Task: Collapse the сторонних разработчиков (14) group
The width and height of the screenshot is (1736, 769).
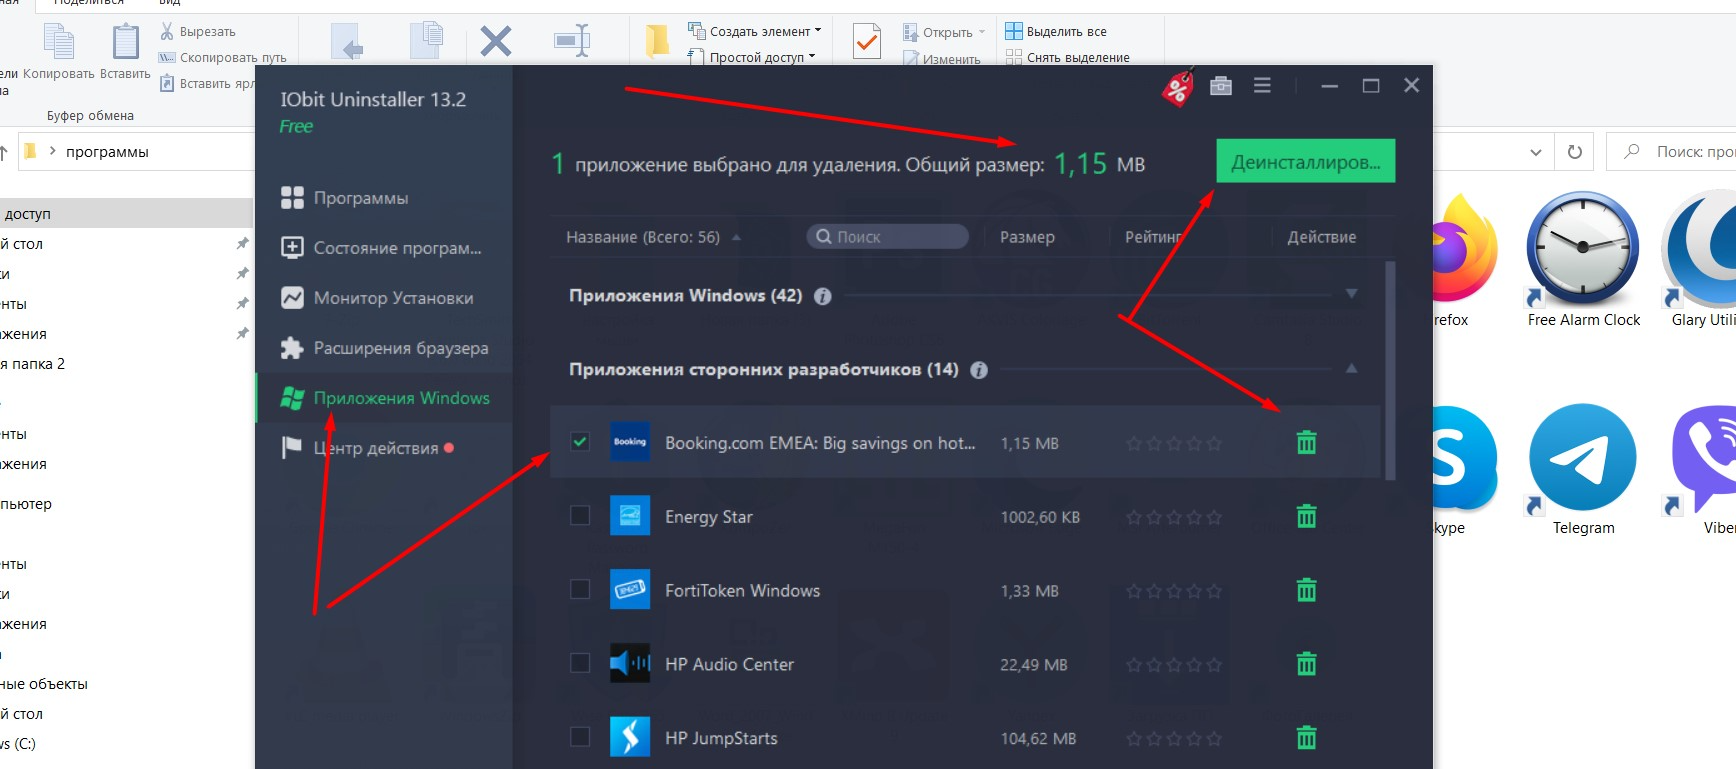Action: (x=1351, y=369)
